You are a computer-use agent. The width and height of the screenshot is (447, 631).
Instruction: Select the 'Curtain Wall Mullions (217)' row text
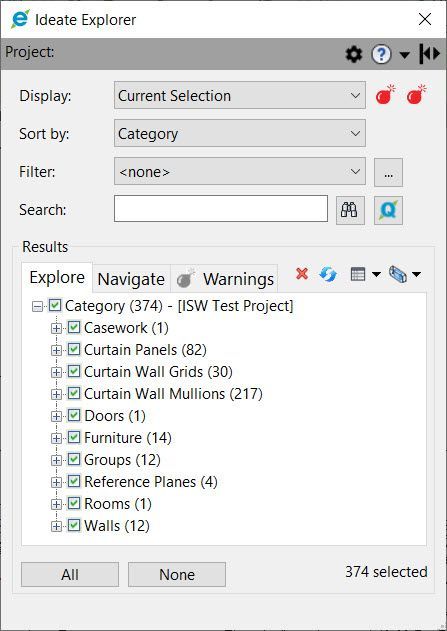[173, 394]
